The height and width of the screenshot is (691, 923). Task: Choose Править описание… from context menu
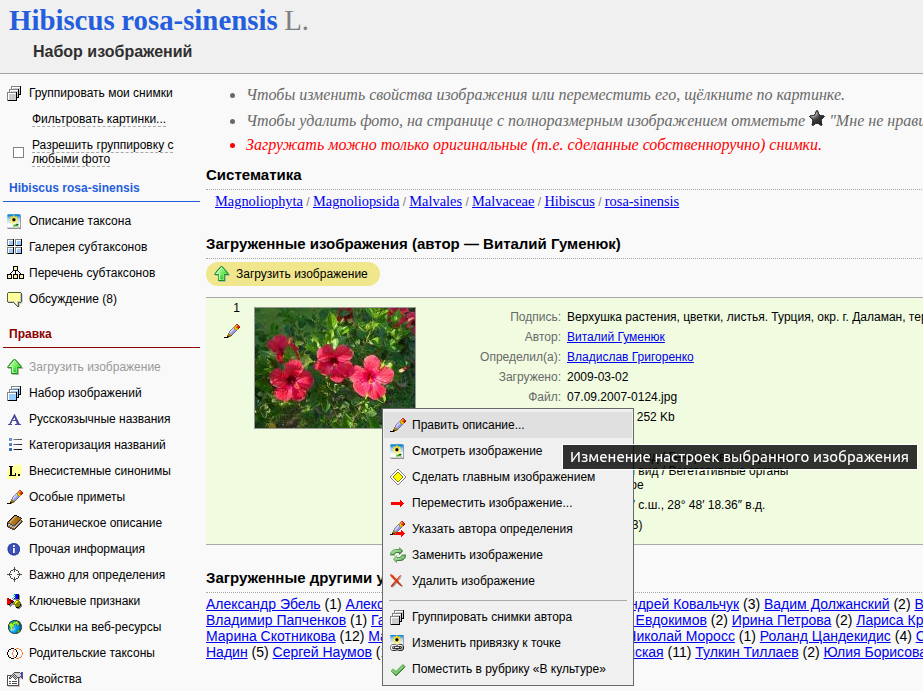coord(508,425)
